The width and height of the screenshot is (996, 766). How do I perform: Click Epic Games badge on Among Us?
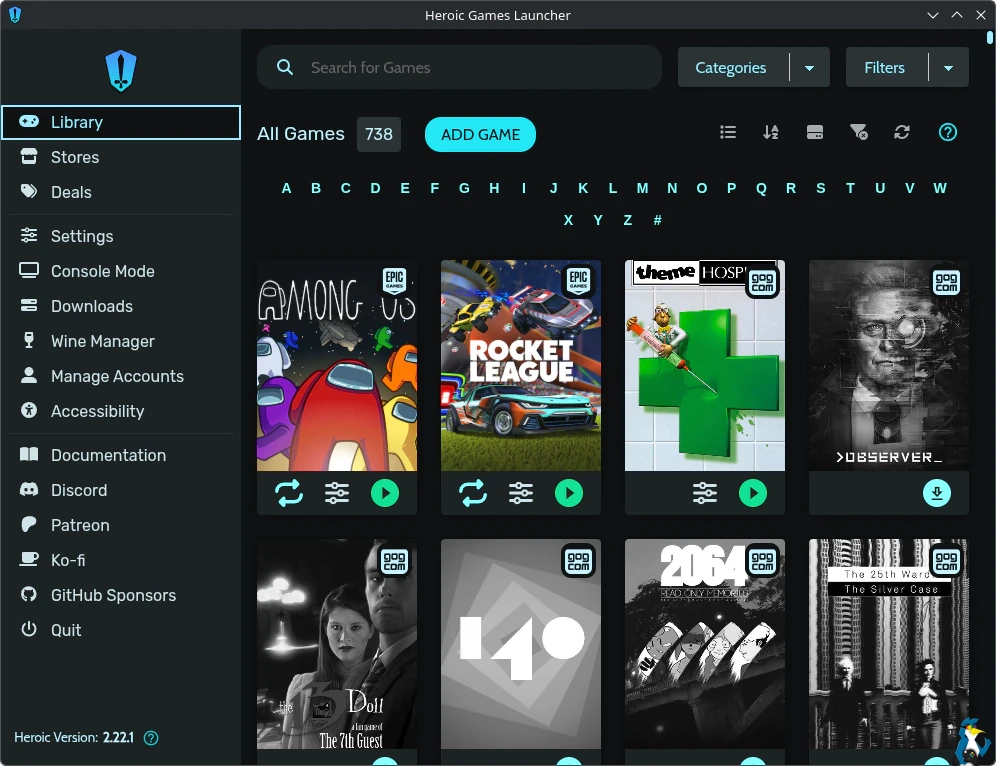click(x=394, y=281)
